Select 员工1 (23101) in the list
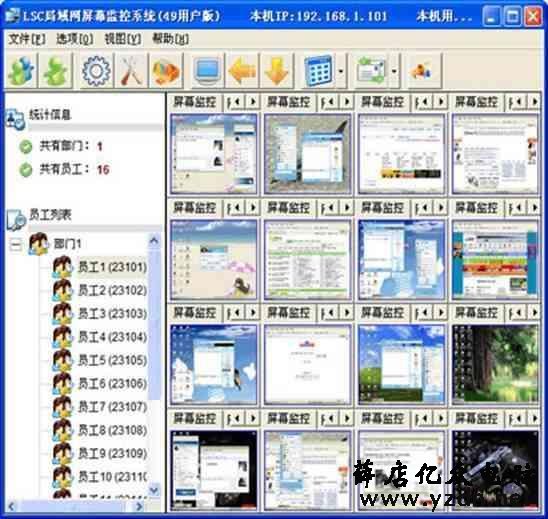This screenshot has height=519, width=548. [112, 267]
